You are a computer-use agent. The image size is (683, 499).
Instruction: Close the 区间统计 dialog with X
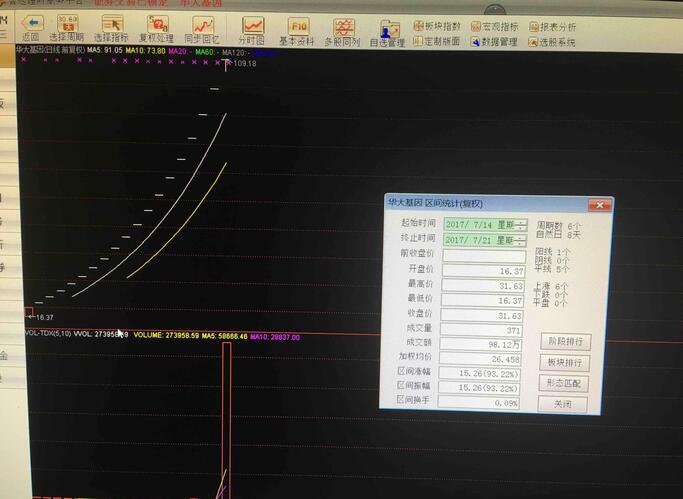point(599,205)
